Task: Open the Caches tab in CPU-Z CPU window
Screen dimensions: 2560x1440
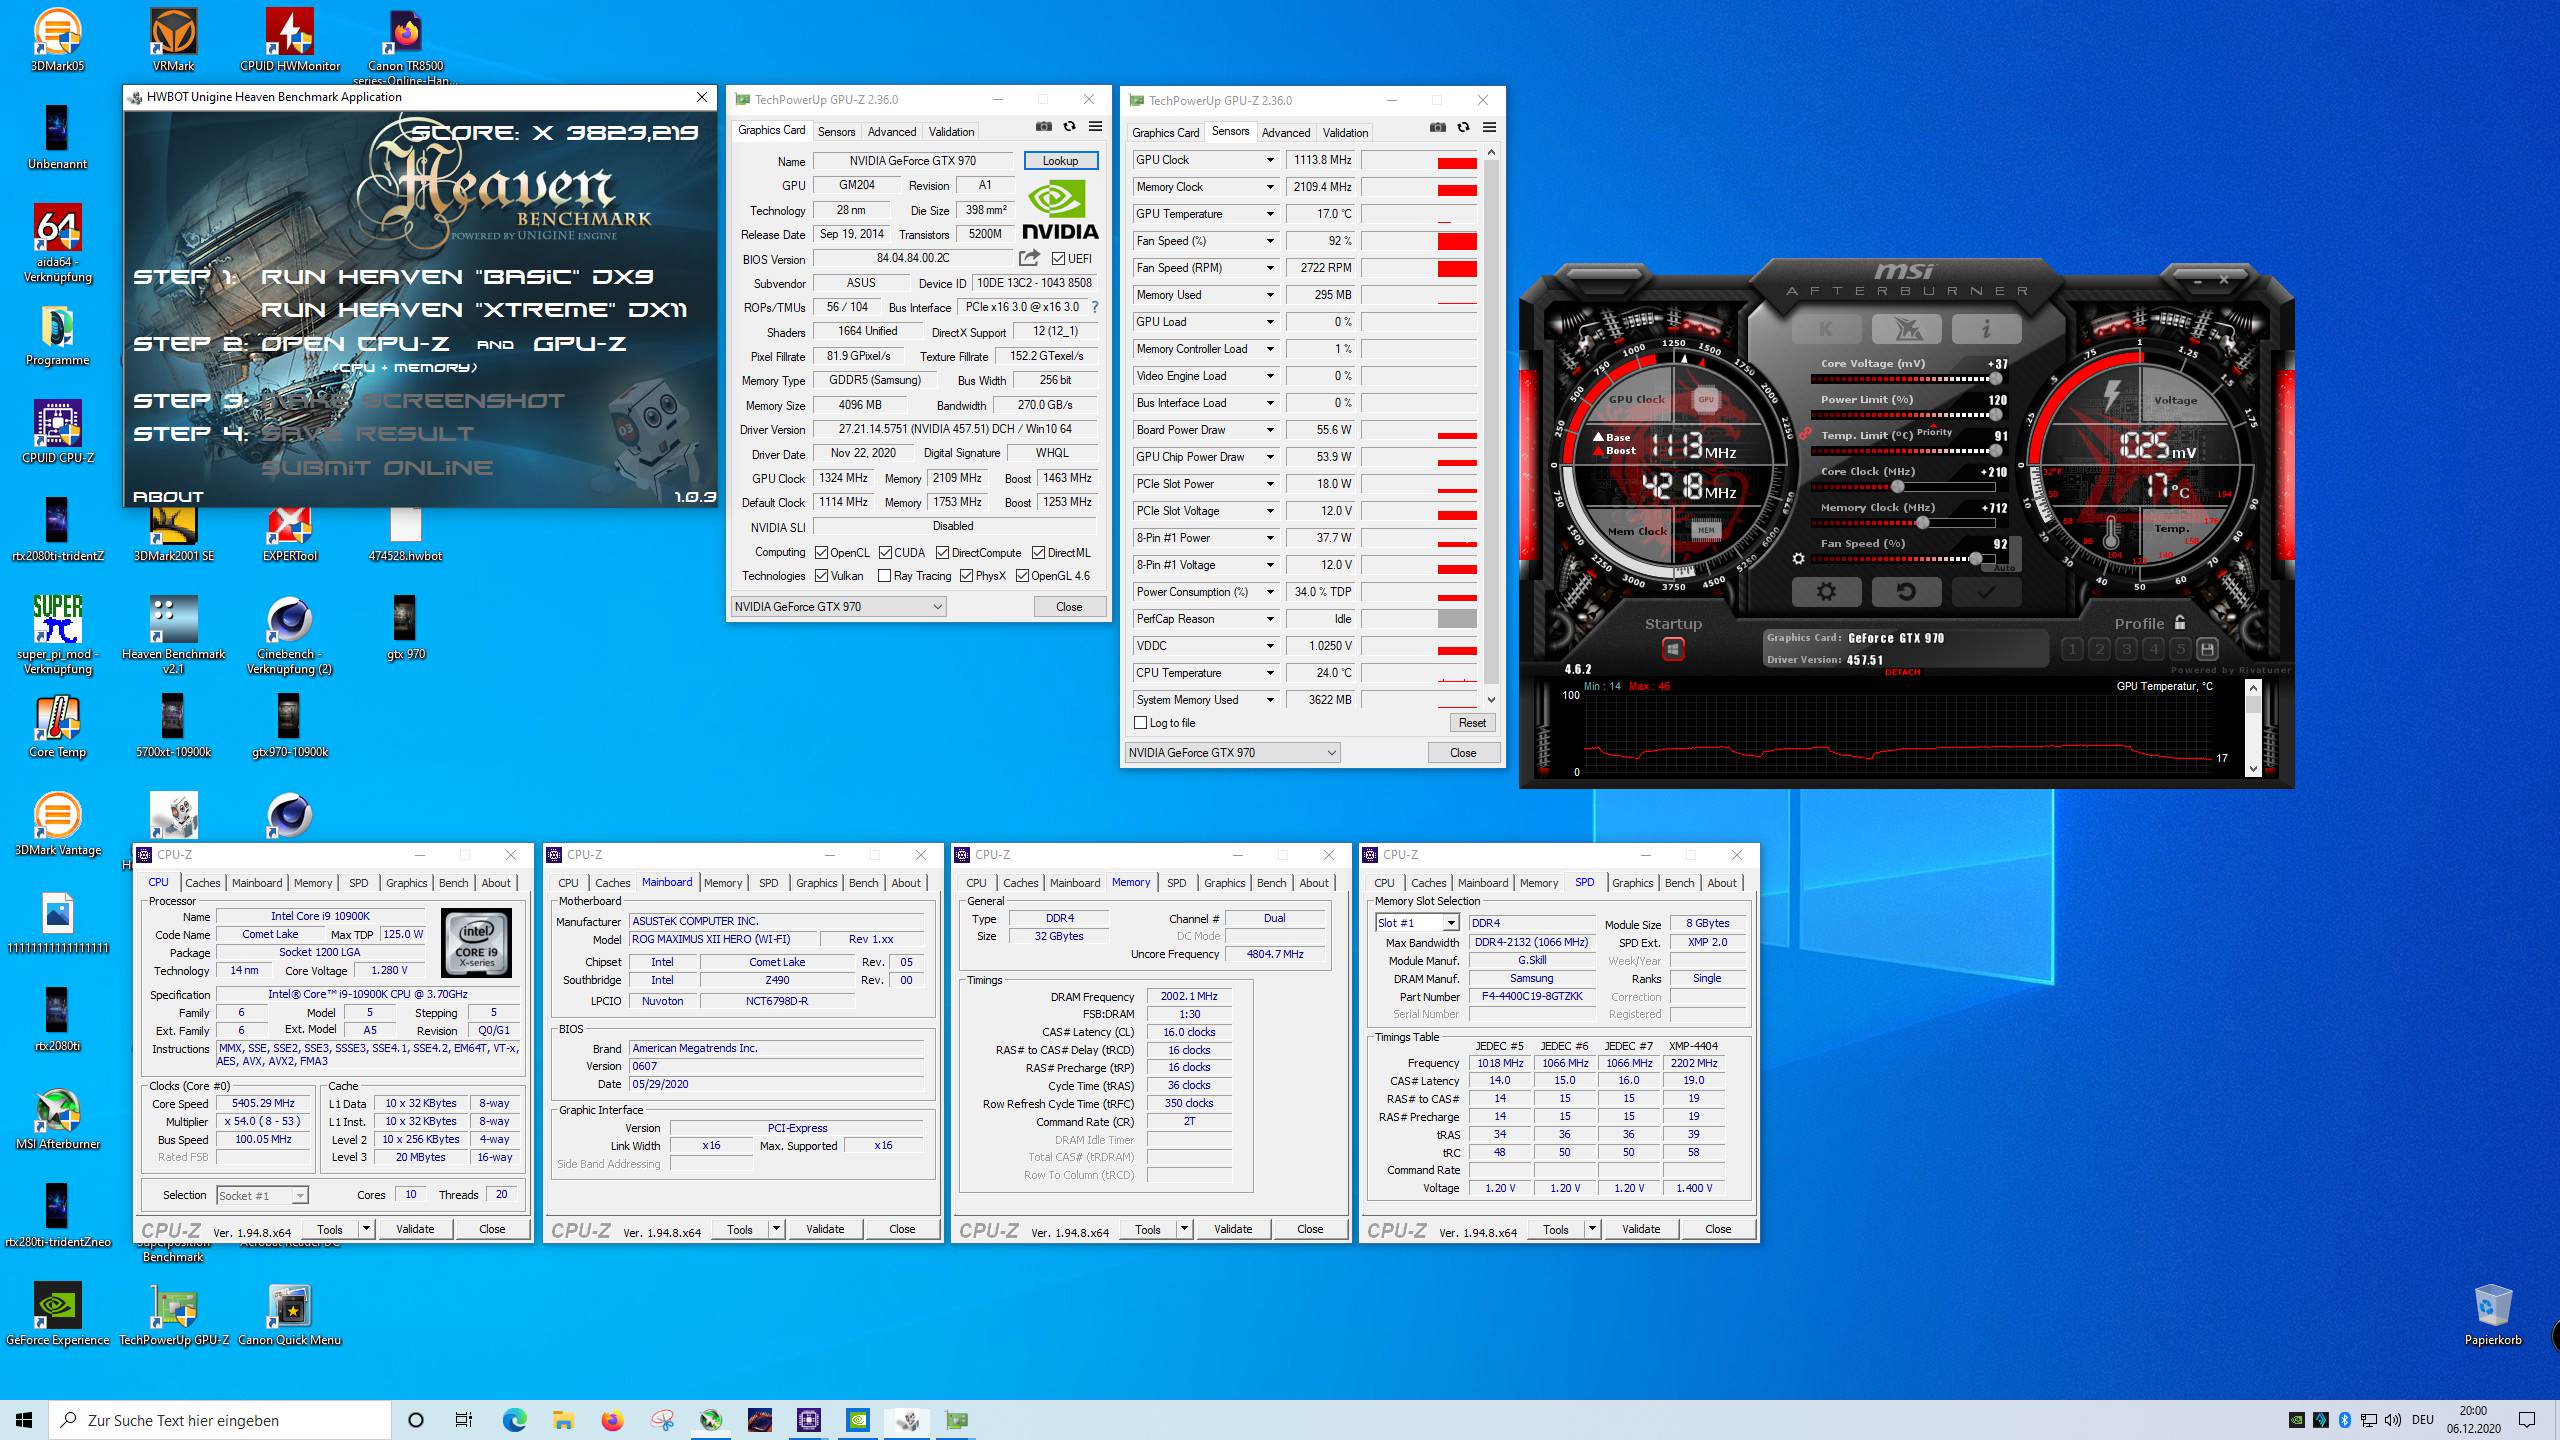Action: point(202,883)
